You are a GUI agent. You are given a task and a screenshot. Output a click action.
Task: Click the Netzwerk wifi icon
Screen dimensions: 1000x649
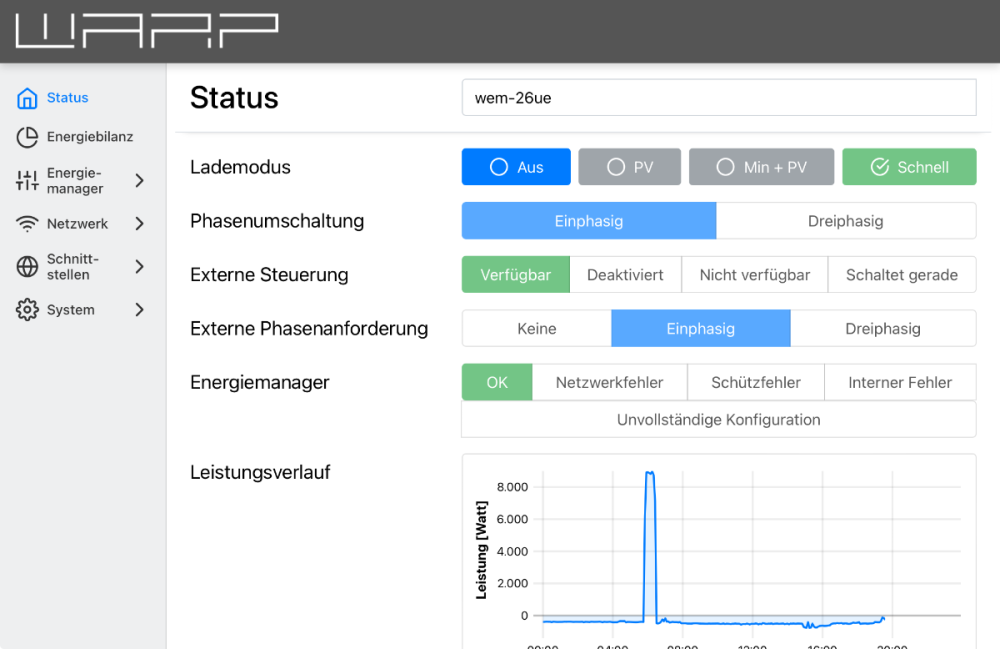click(x=27, y=224)
